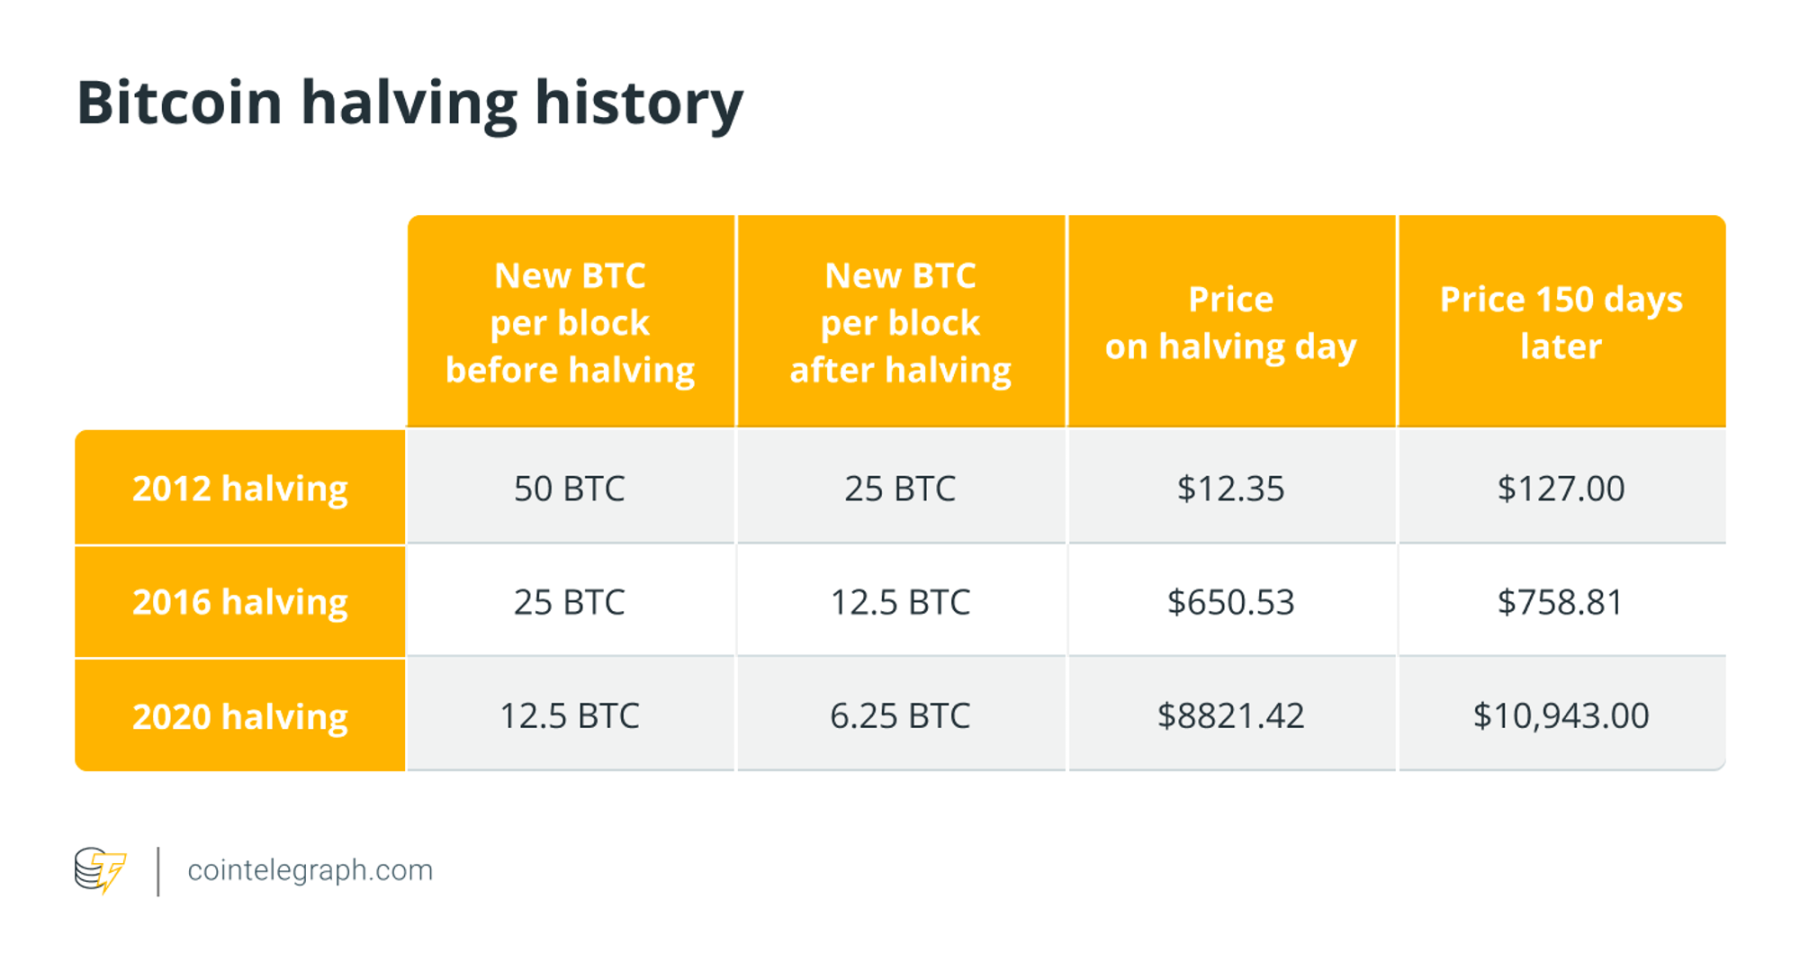Screen dimensions: 1800x971
Task: Click the $758.81 price cell
Action: [x=1560, y=602]
